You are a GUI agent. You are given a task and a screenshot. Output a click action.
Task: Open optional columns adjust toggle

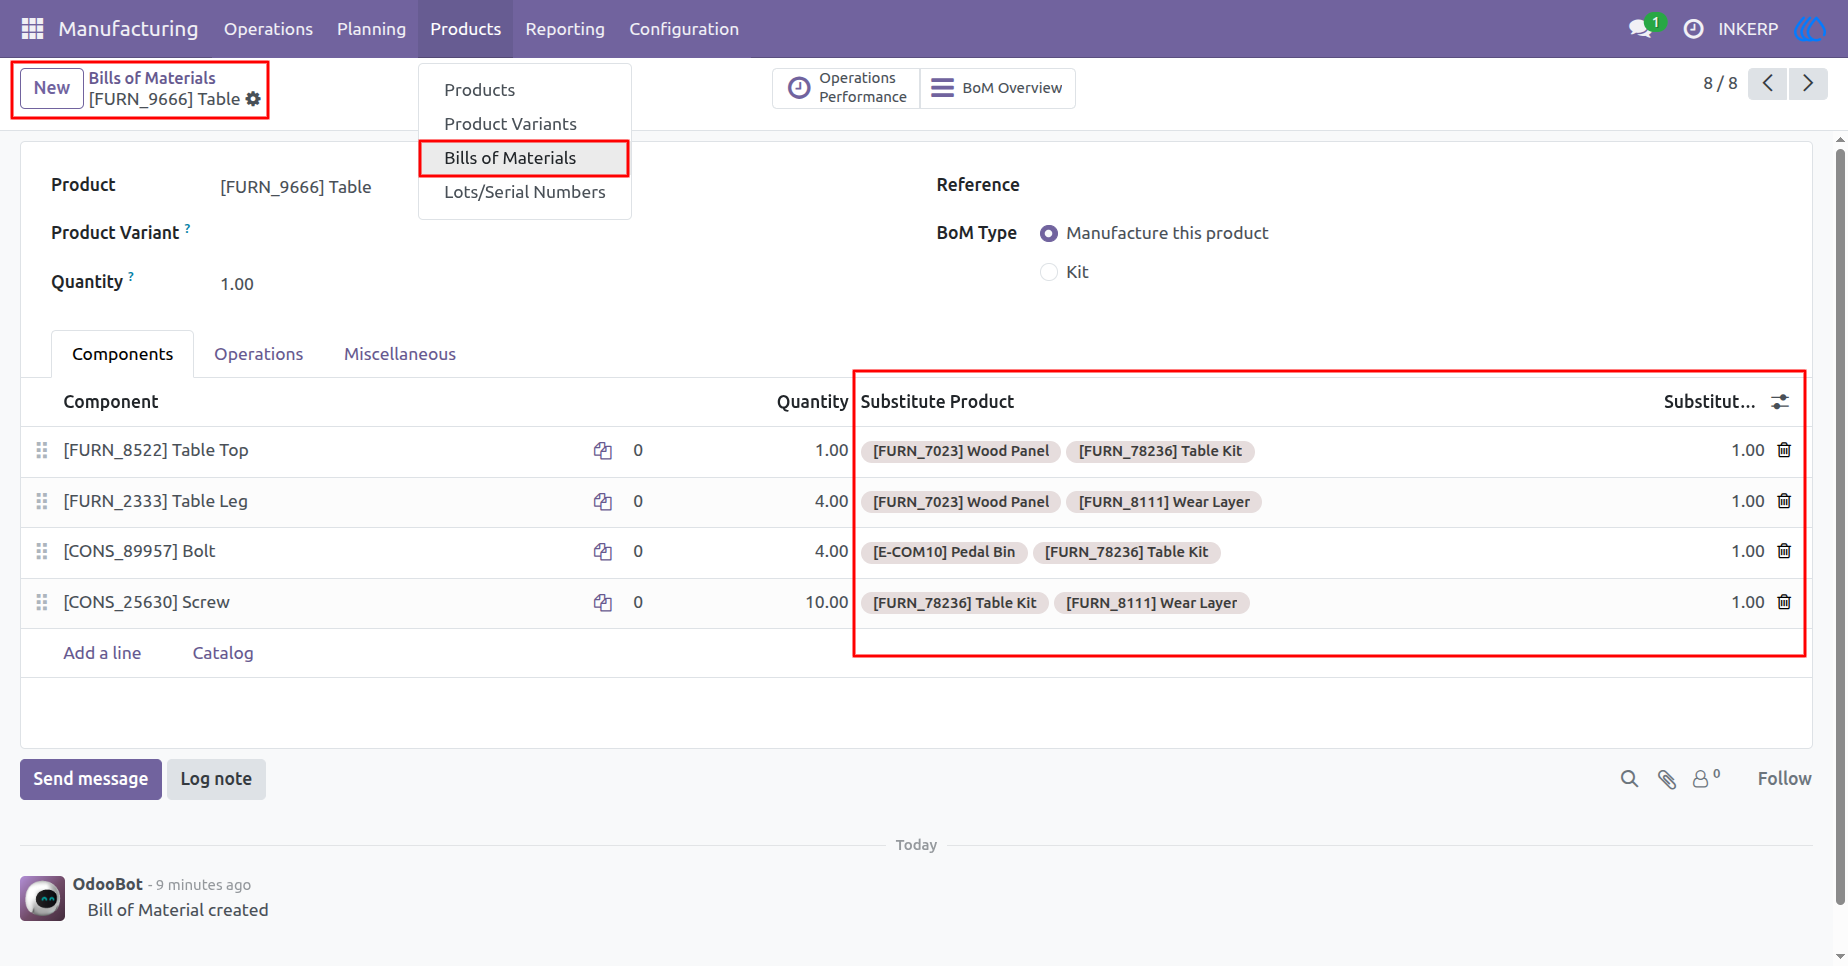[1780, 402]
